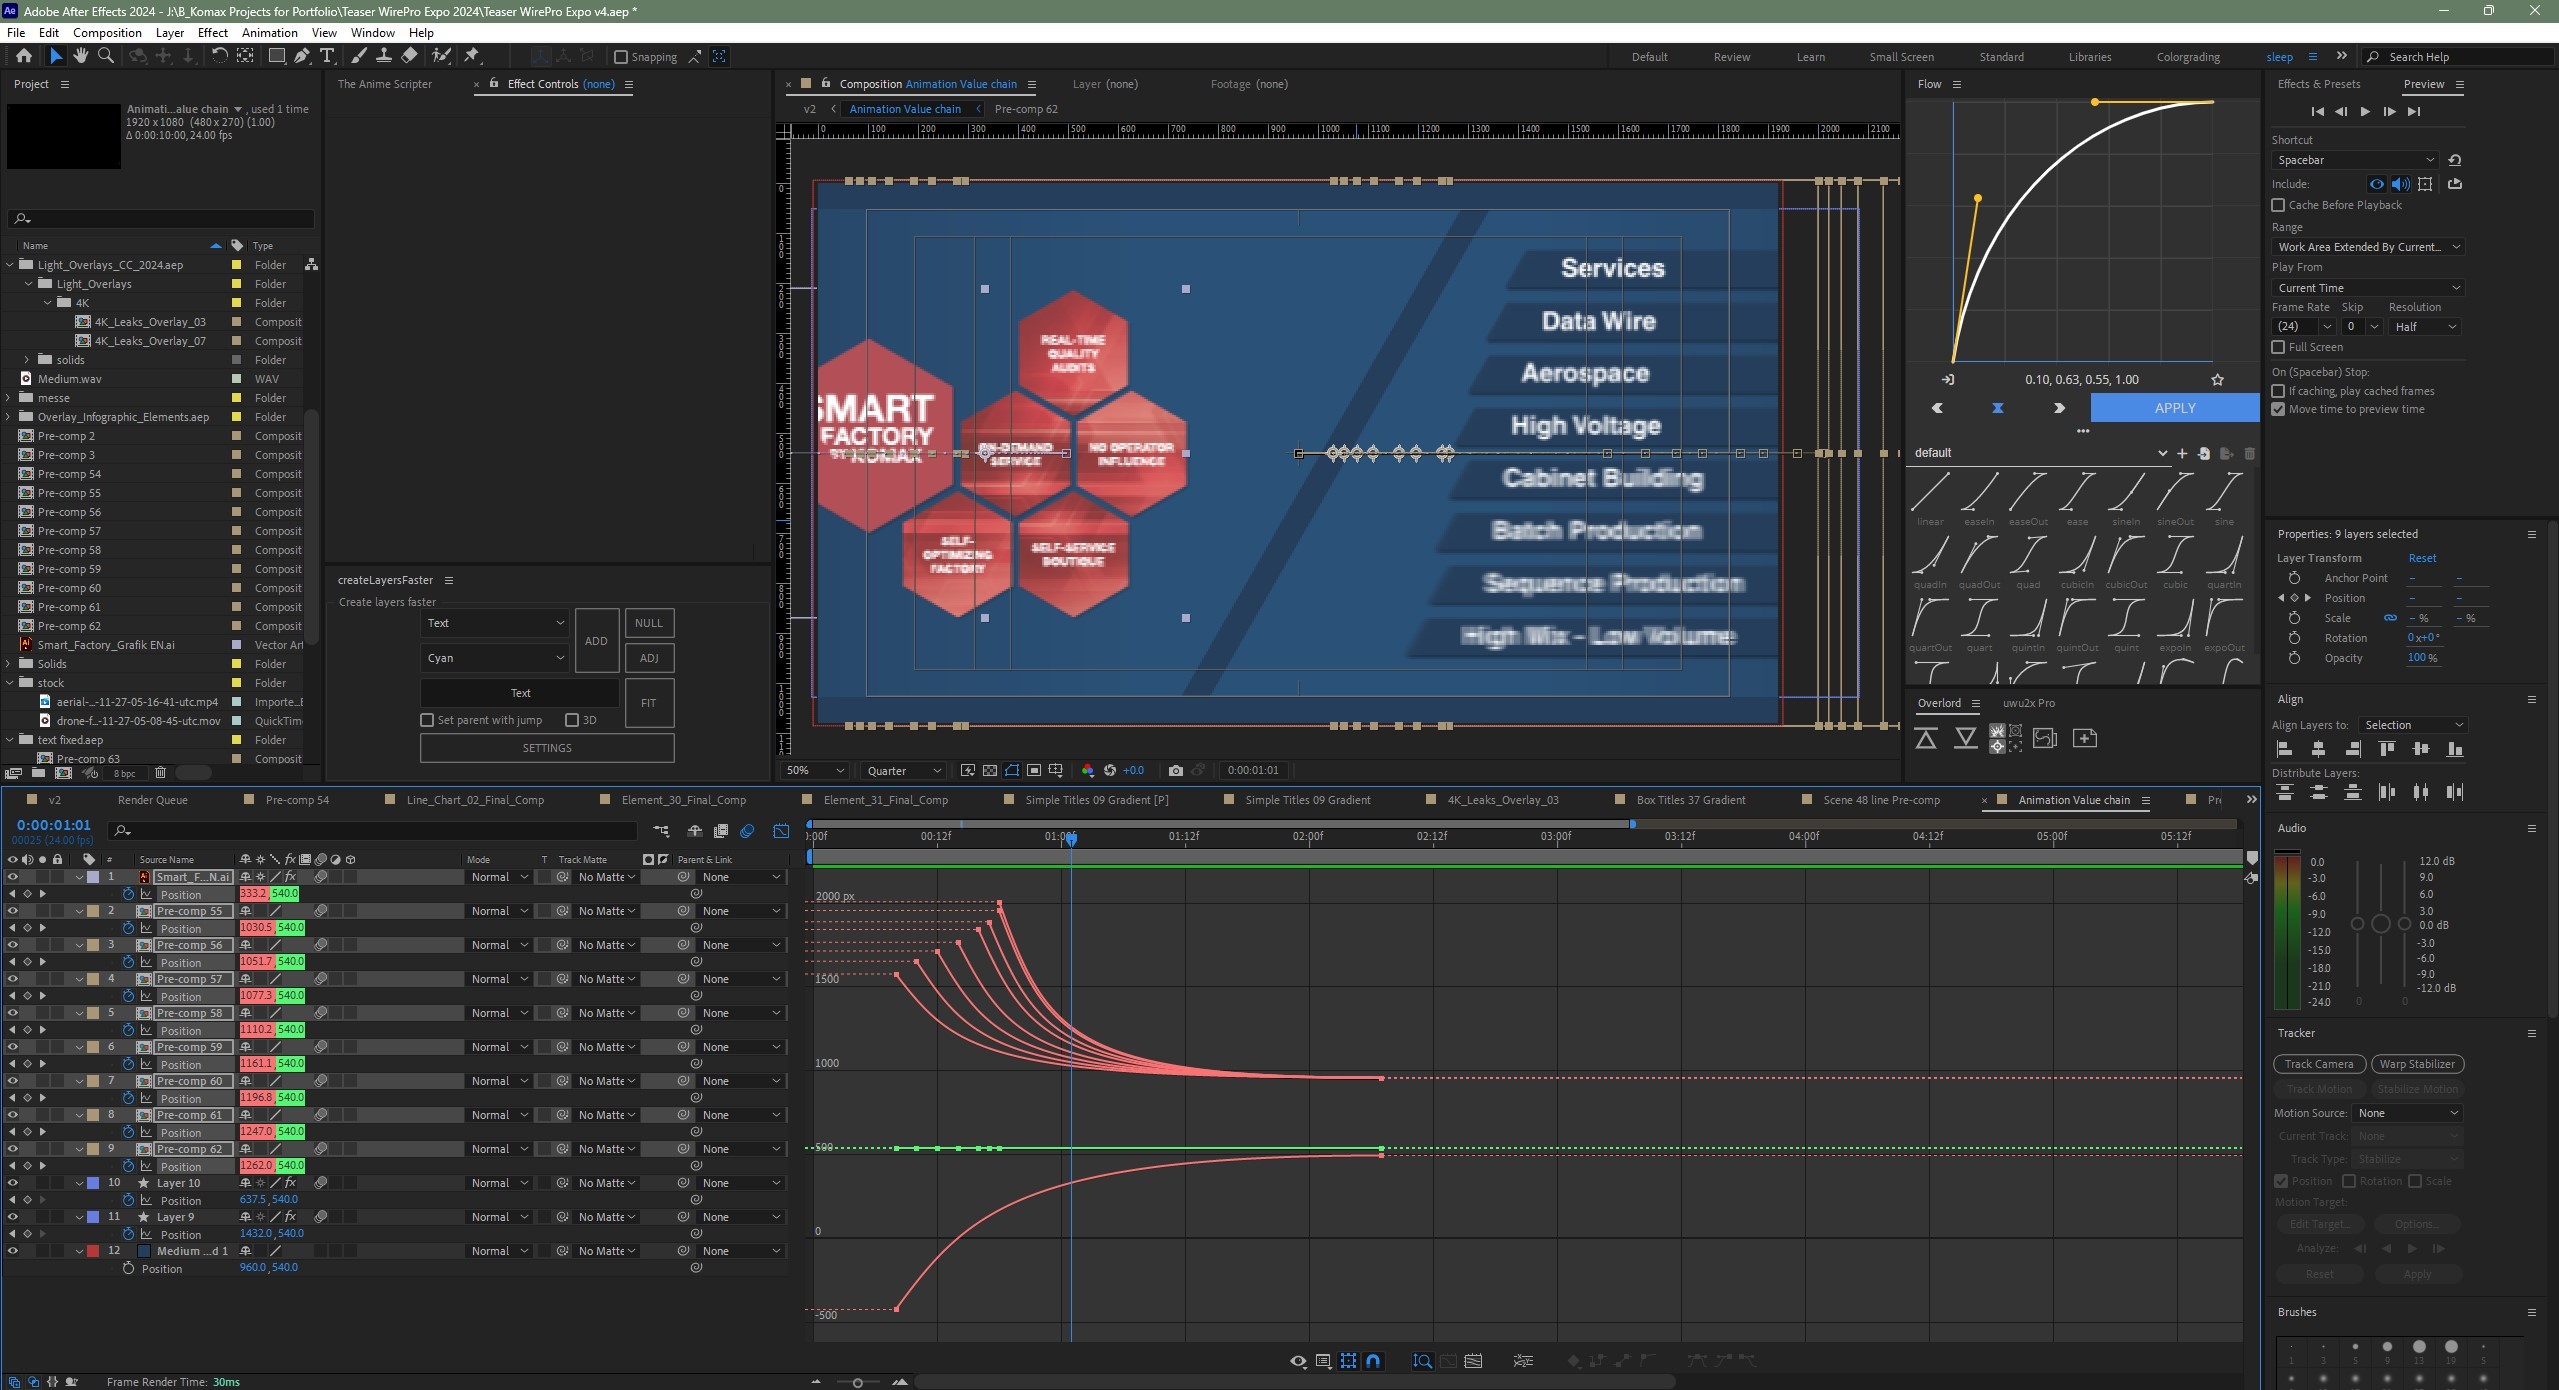Enable the Snapping checkbox in the toolbar
2559x1390 pixels.
coord(621,57)
